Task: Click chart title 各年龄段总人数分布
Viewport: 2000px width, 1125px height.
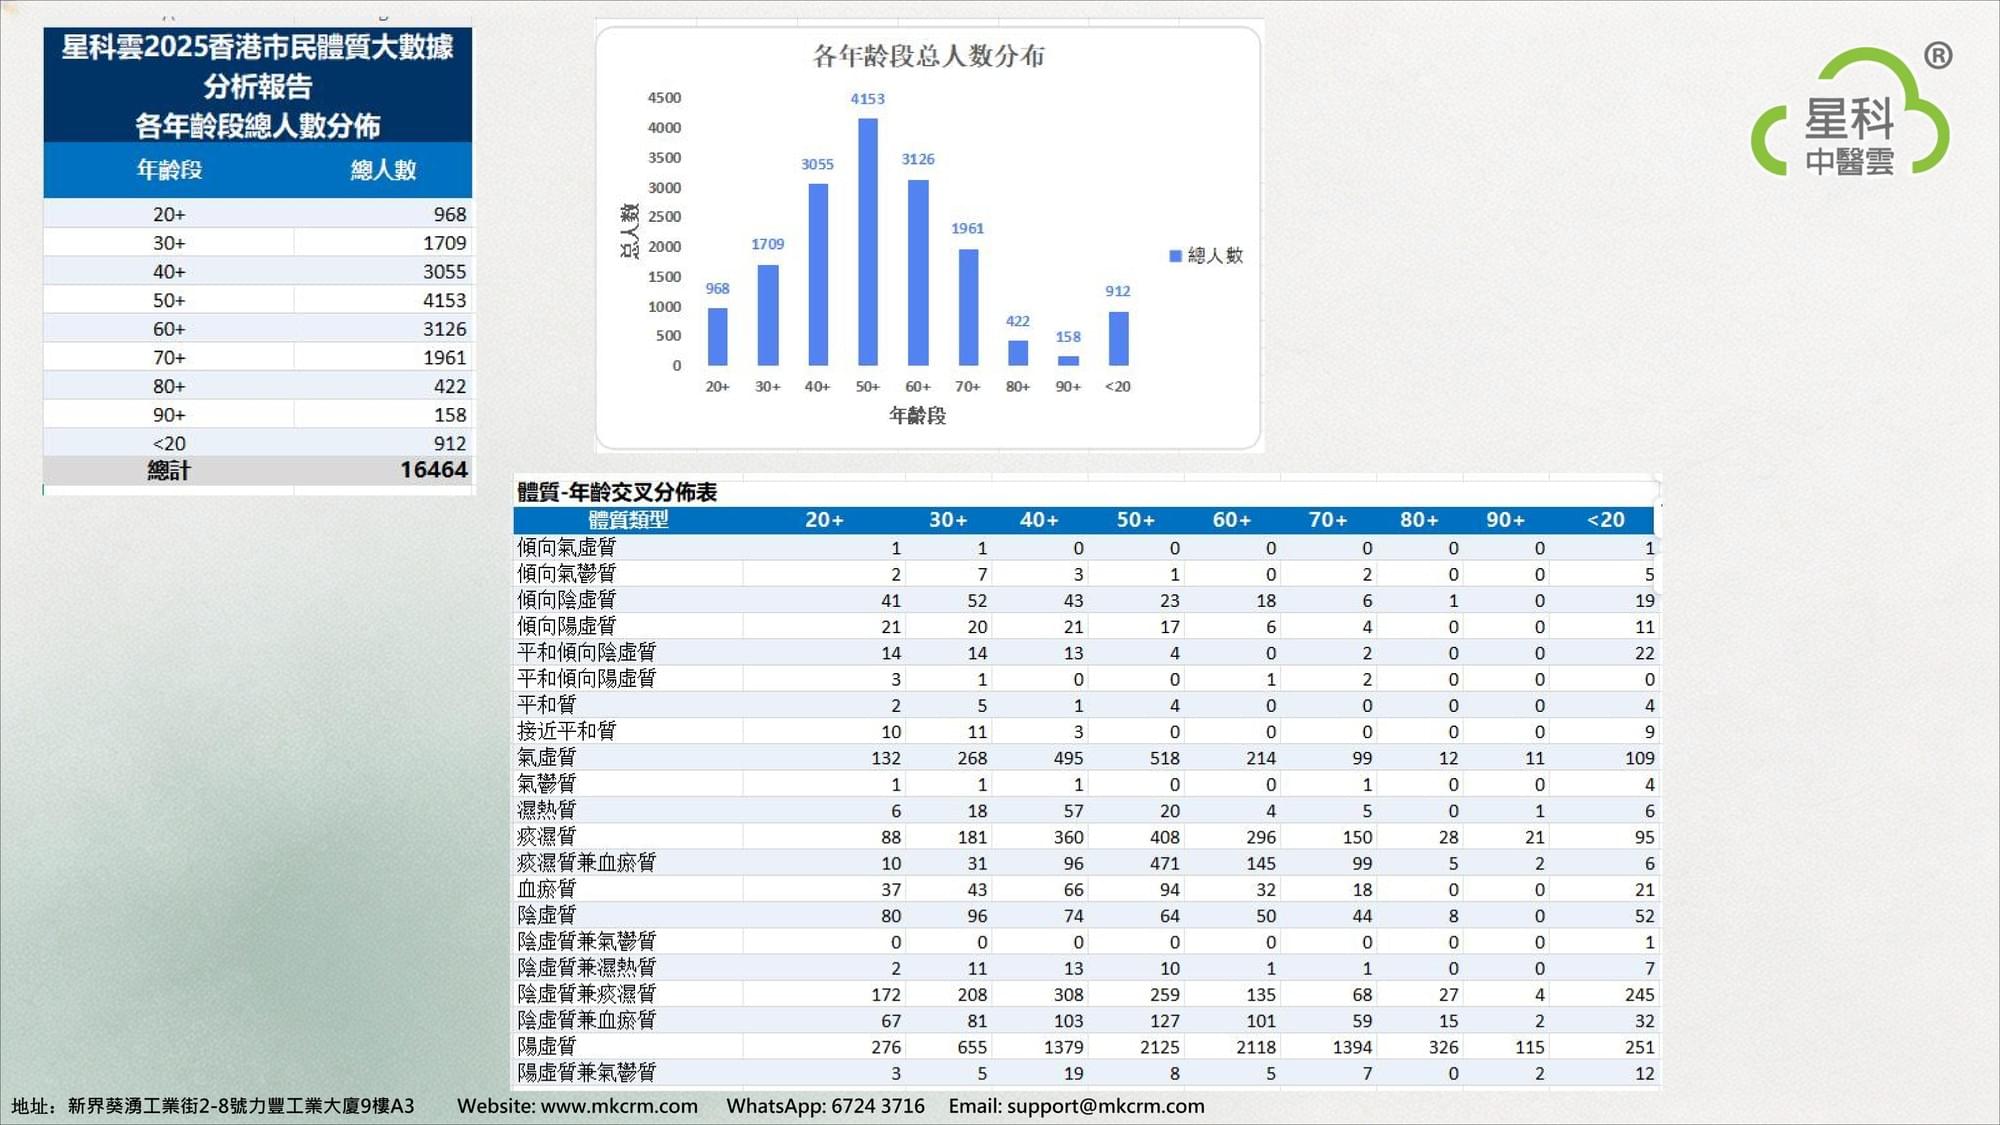Action: tap(928, 56)
